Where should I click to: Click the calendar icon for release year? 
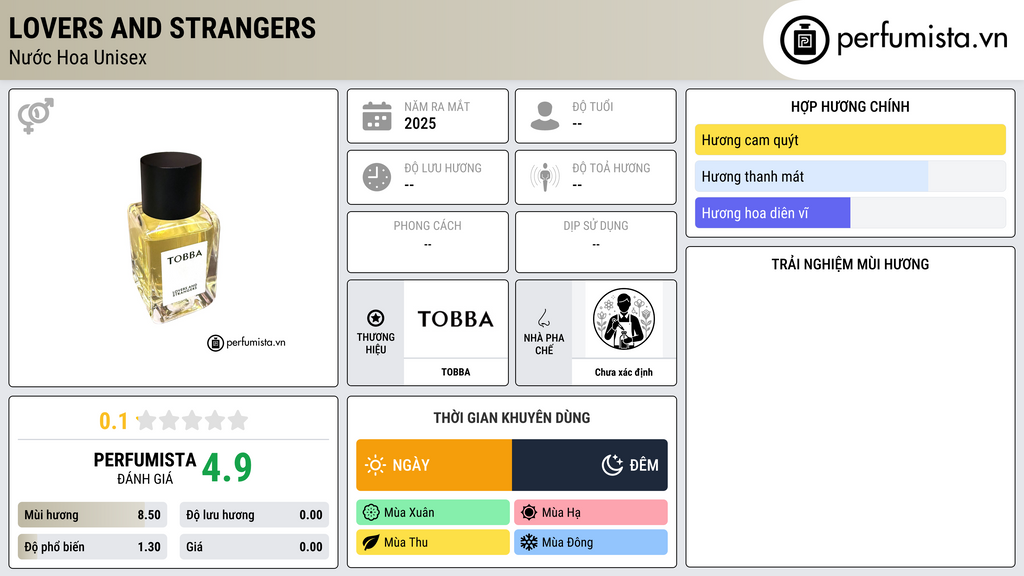pos(377,116)
